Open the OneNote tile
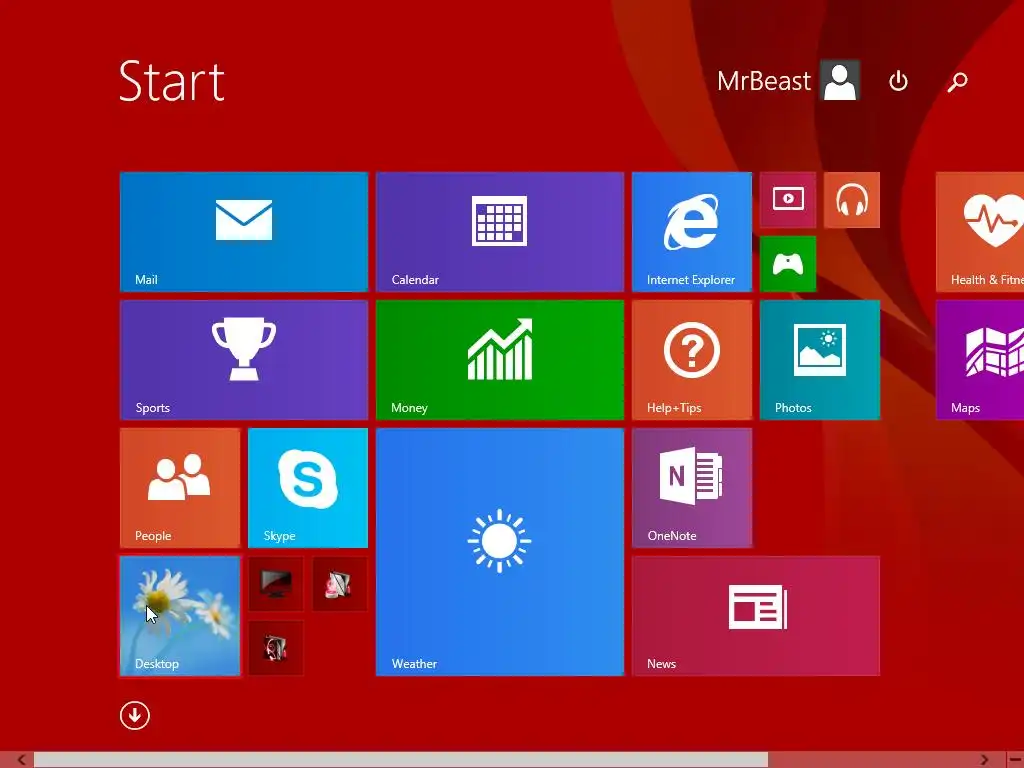Image resolution: width=1024 pixels, height=768 pixels. [692, 488]
